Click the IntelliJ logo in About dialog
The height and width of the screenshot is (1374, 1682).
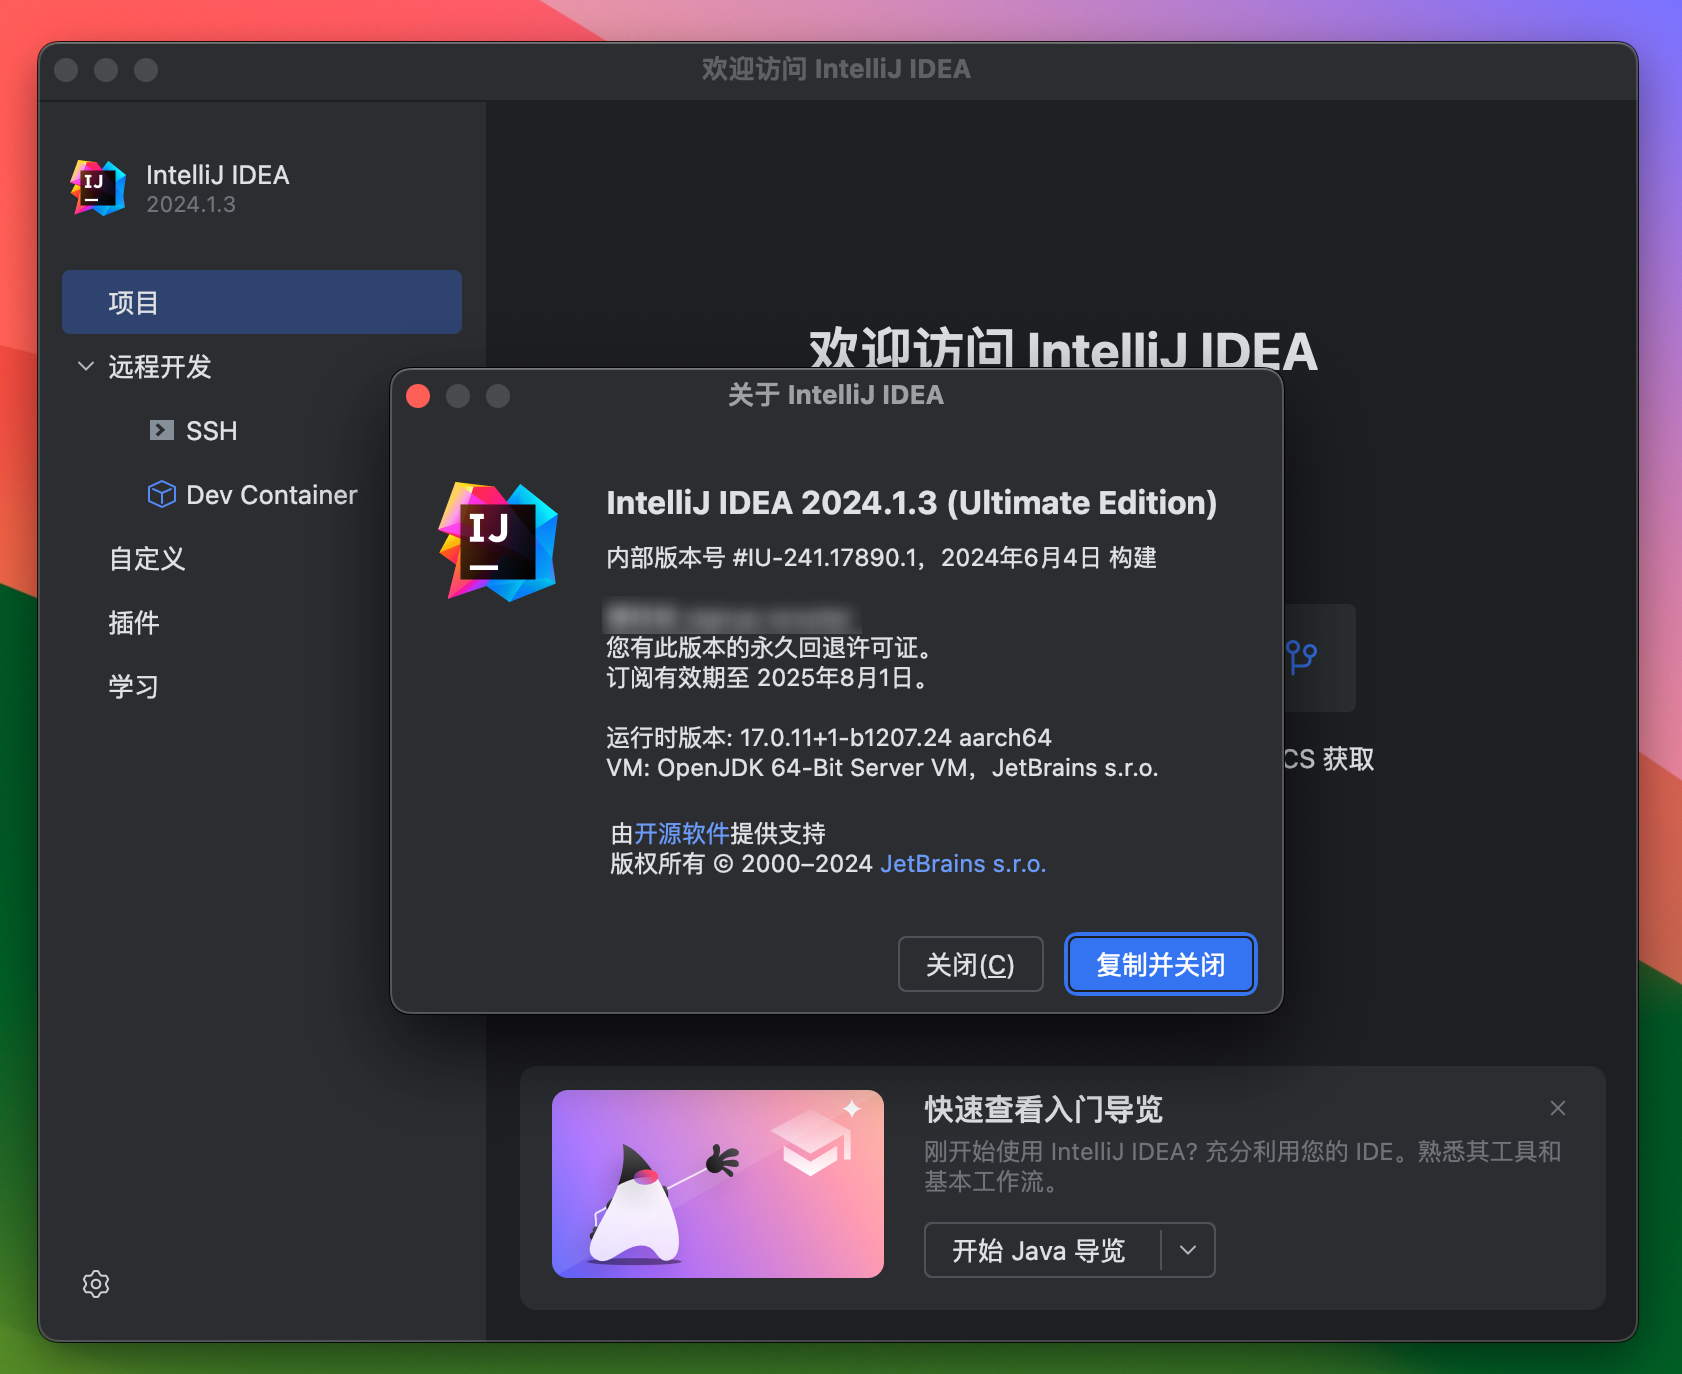[x=498, y=542]
